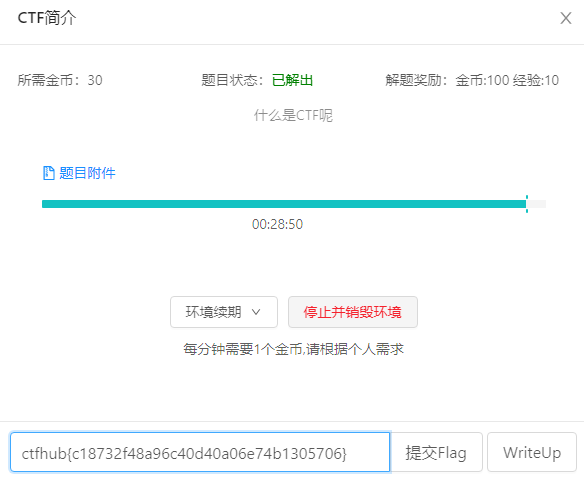This screenshot has height=479, width=584.
Task: Open the 题目附件 attachment link
Action: tap(87, 173)
